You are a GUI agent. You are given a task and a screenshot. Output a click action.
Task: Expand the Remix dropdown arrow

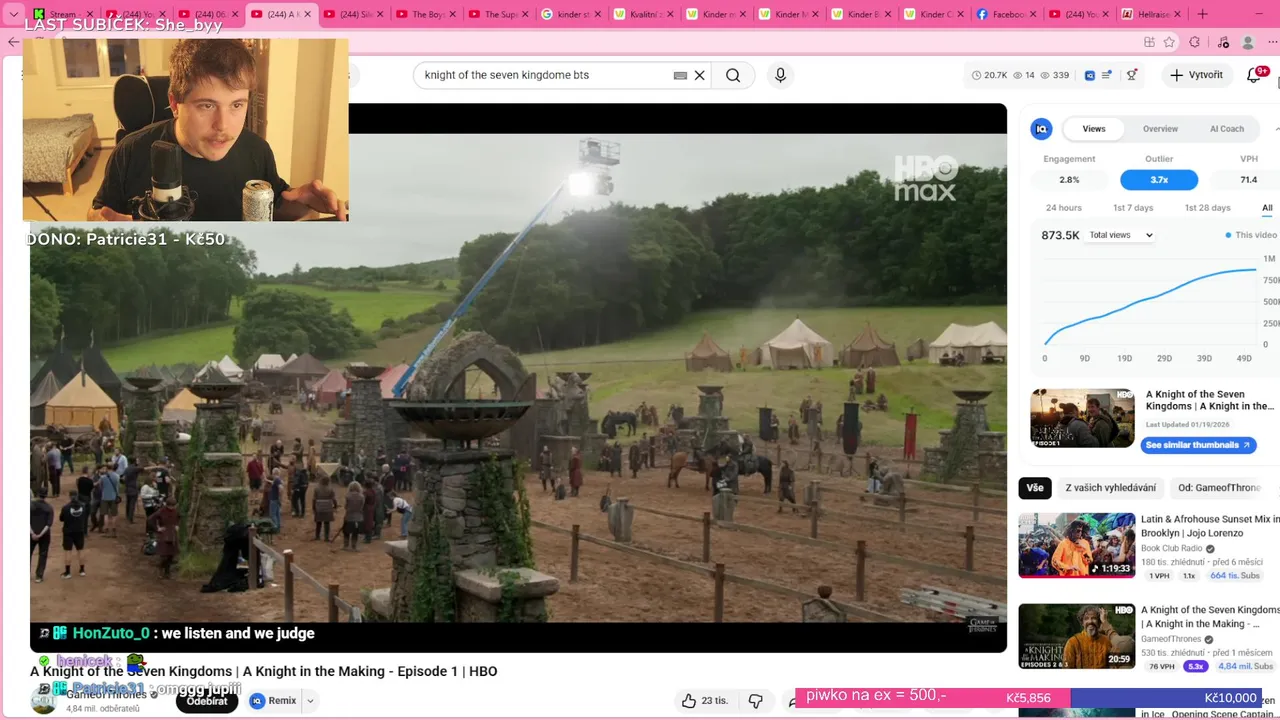(310, 701)
